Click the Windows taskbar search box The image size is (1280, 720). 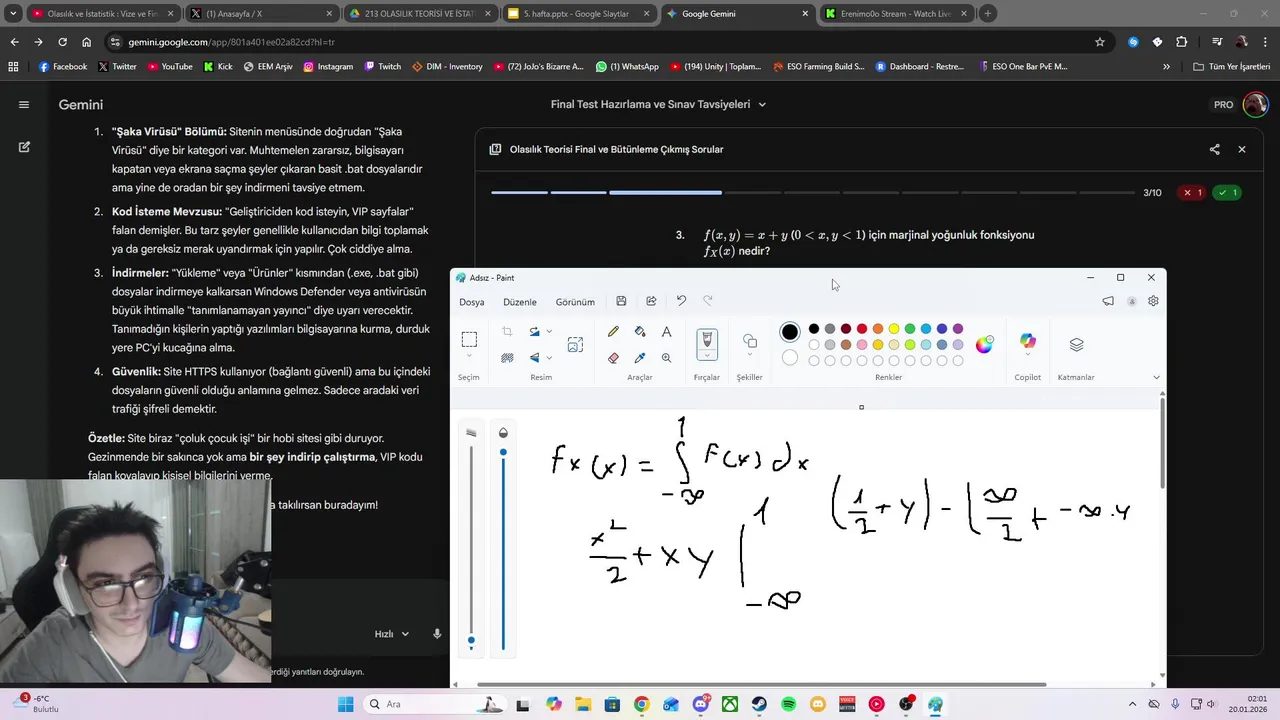[433, 704]
